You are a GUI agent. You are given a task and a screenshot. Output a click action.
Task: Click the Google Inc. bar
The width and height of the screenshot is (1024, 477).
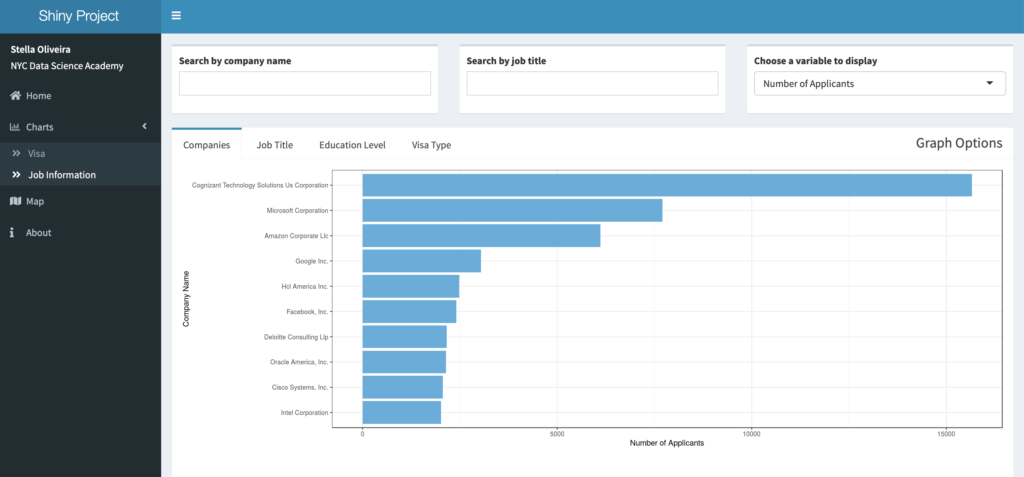point(421,261)
